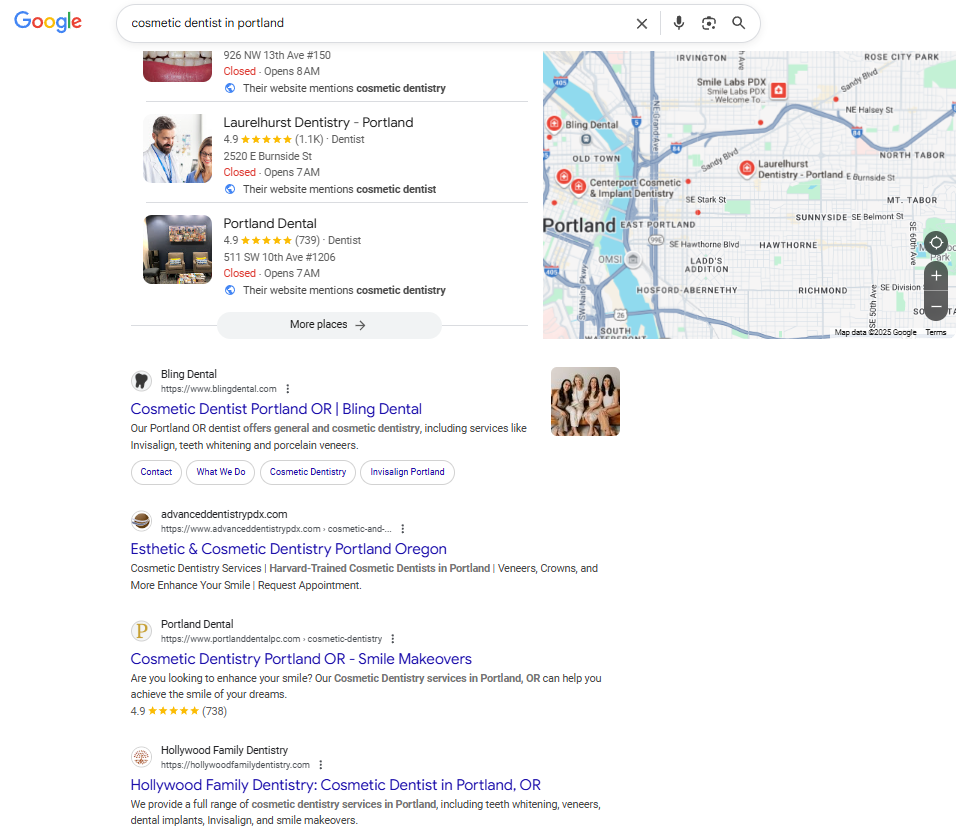This screenshot has width=975, height=838.
Task: Open more options for Hollywood Family Dentistry result
Action: (x=320, y=765)
